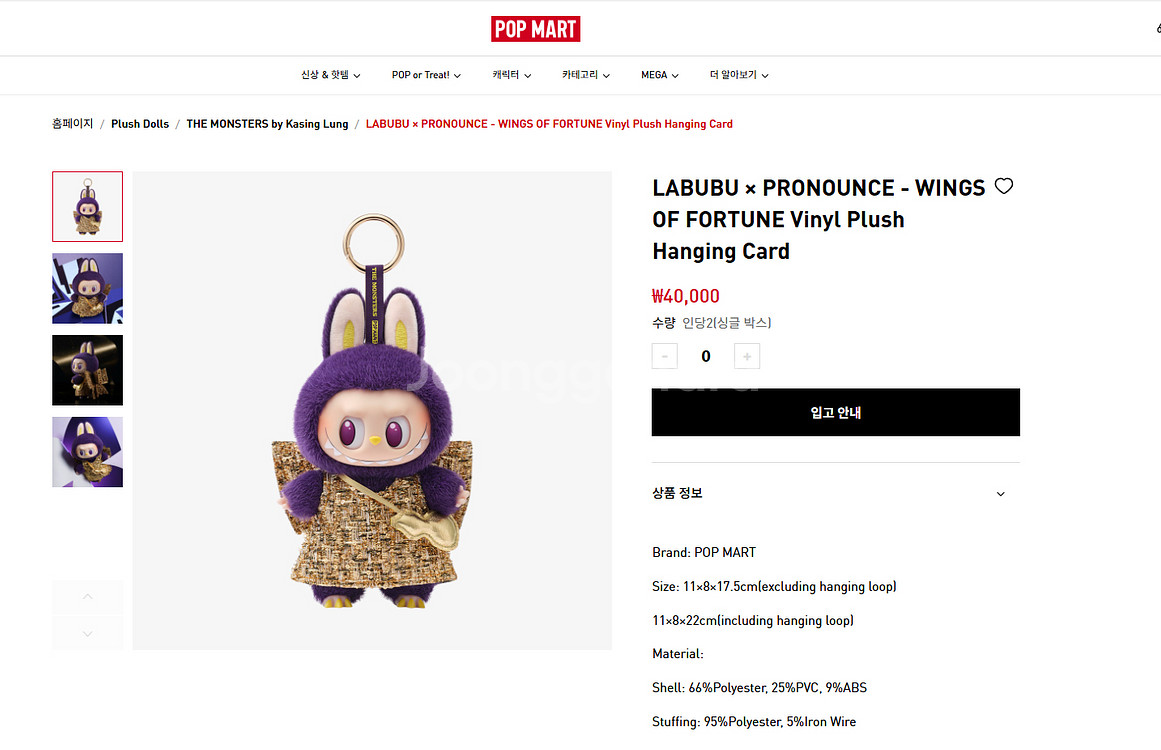
Task: Show previous thumbnails with up arrow
Action: point(87,597)
